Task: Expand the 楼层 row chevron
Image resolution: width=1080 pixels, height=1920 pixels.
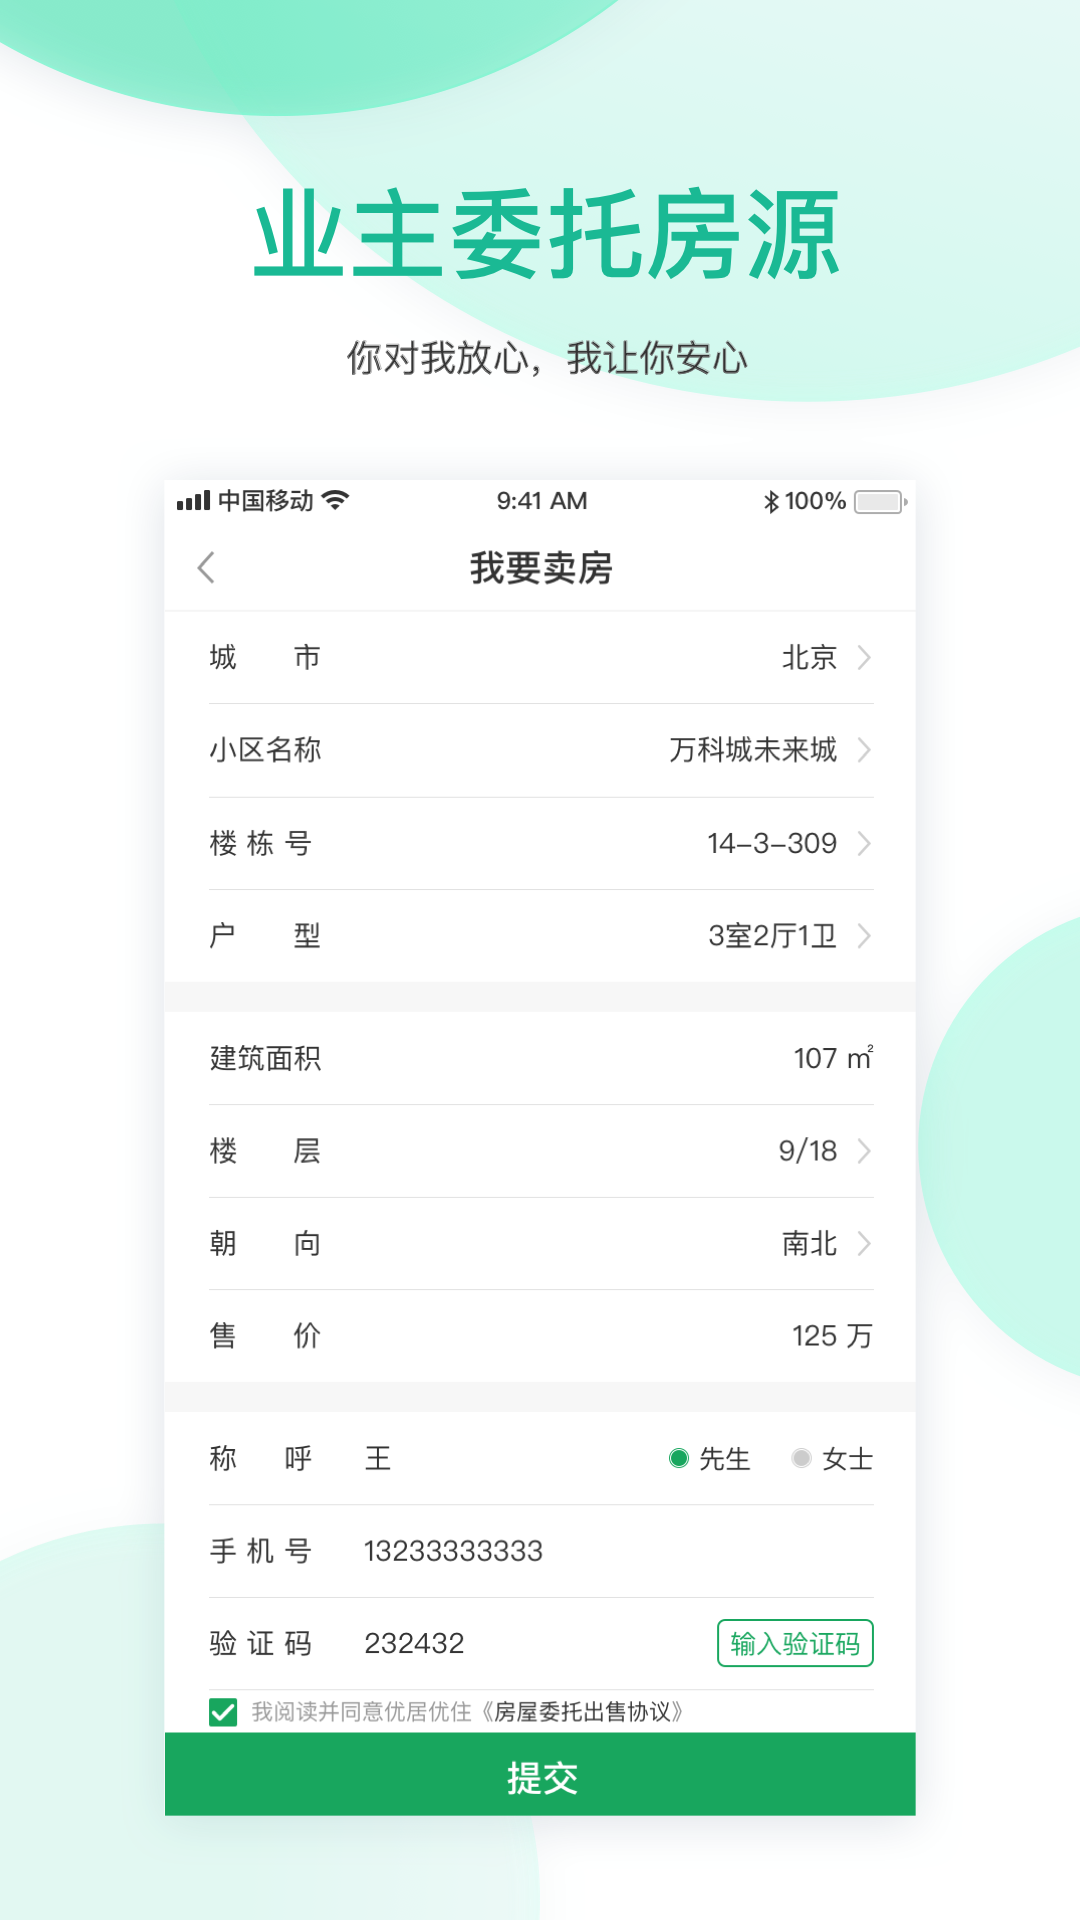Action: [x=865, y=1151]
